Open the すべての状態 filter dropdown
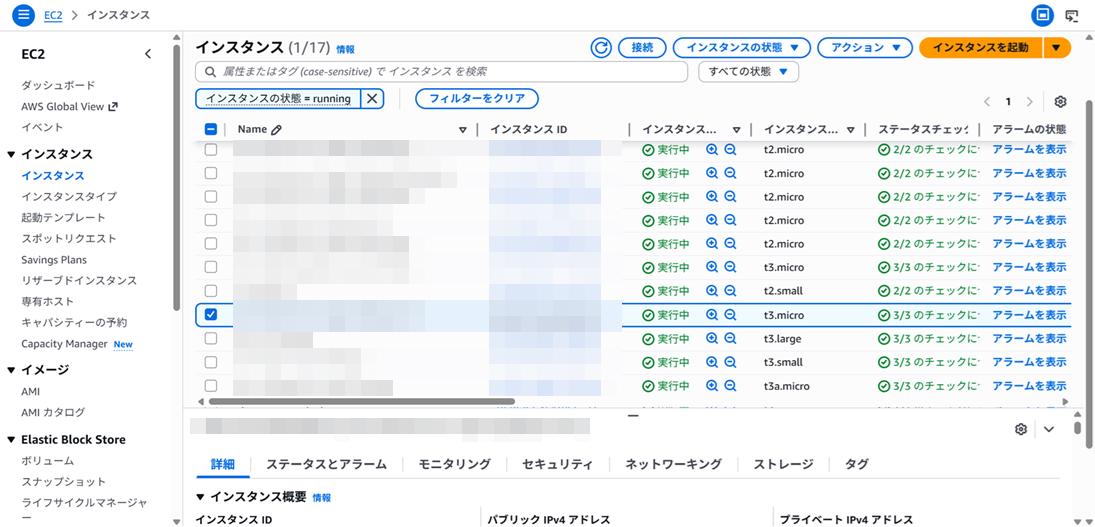Screen dimensions: 1095x527 coord(749,72)
